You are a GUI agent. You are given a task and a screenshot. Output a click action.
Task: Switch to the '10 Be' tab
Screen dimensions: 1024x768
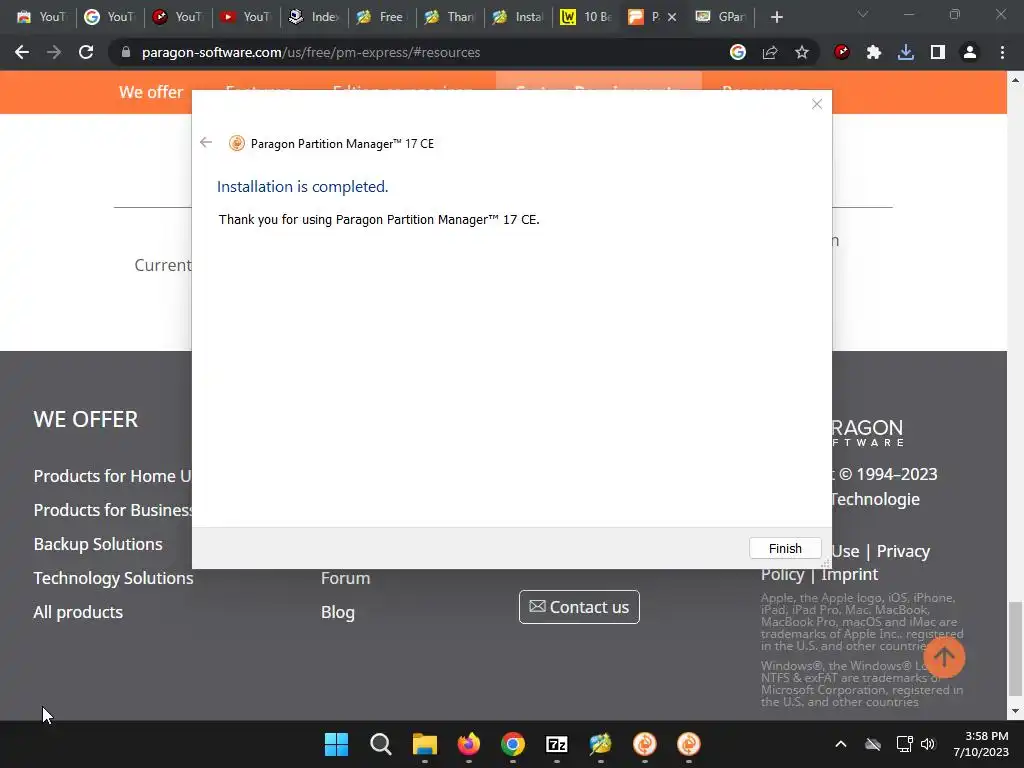tap(586, 17)
